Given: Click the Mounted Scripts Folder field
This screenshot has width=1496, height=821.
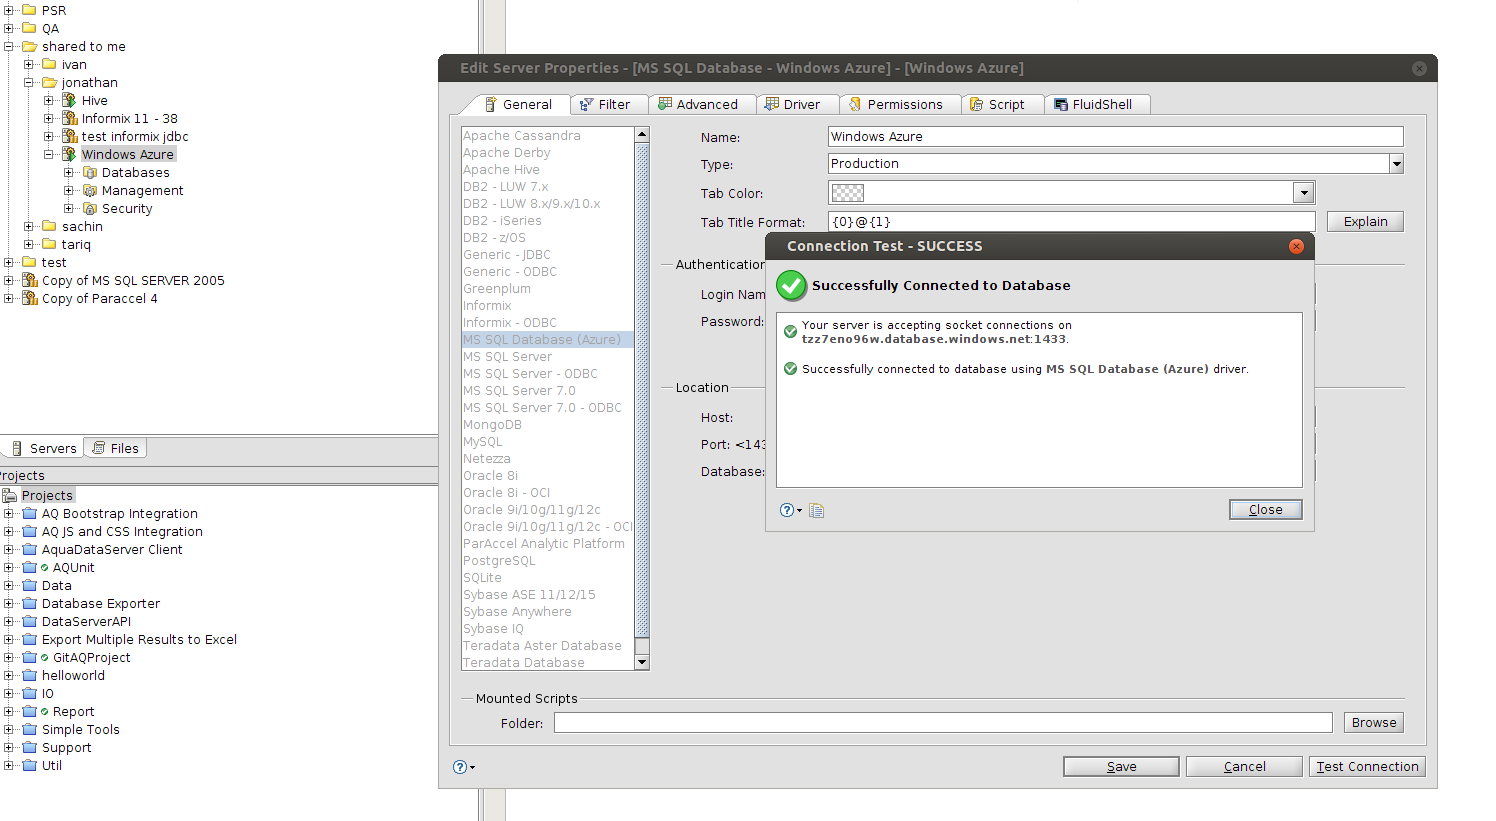Looking at the screenshot, I should pos(943,723).
